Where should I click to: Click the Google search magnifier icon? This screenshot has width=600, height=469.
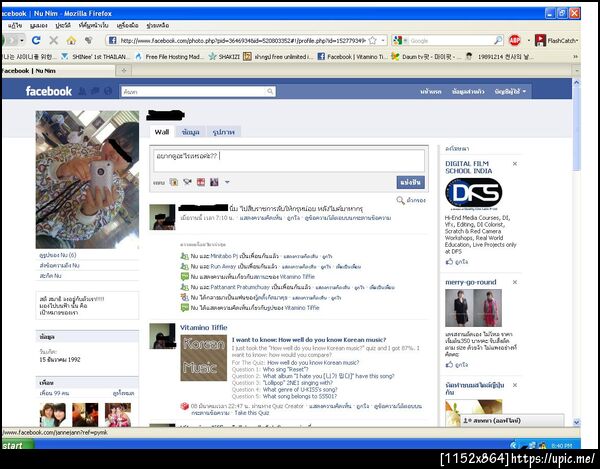coord(498,40)
